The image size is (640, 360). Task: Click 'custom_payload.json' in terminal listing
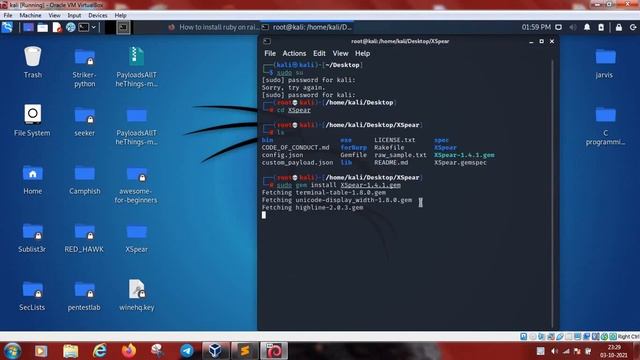[x=297, y=162]
